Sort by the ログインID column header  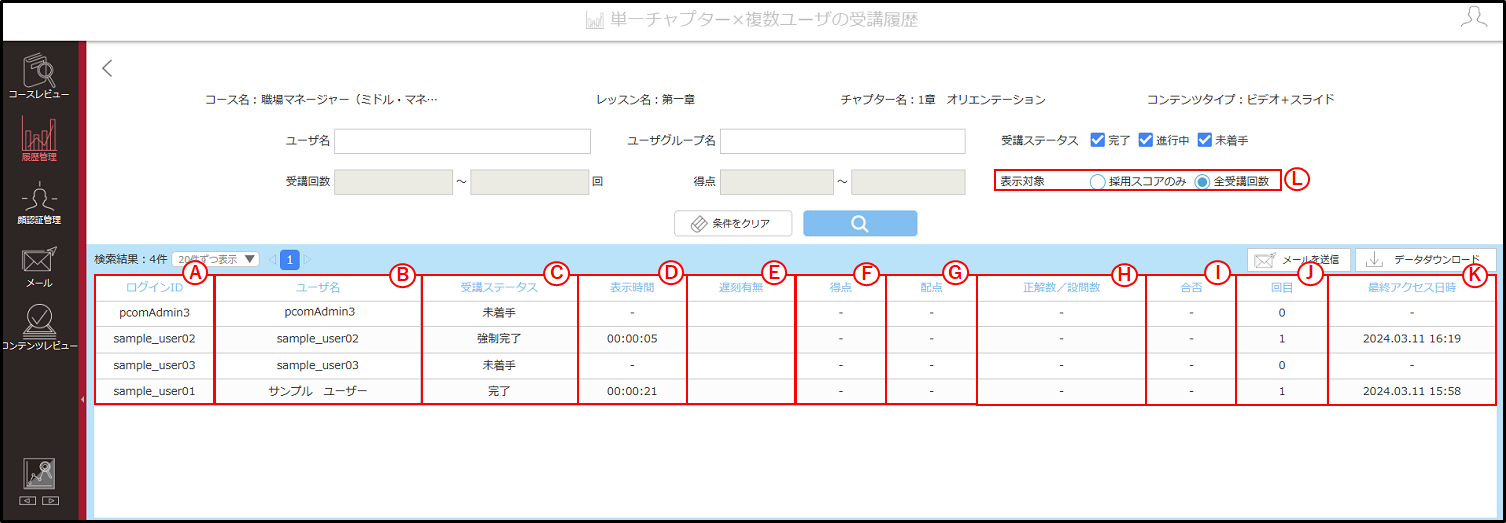coord(154,287)
